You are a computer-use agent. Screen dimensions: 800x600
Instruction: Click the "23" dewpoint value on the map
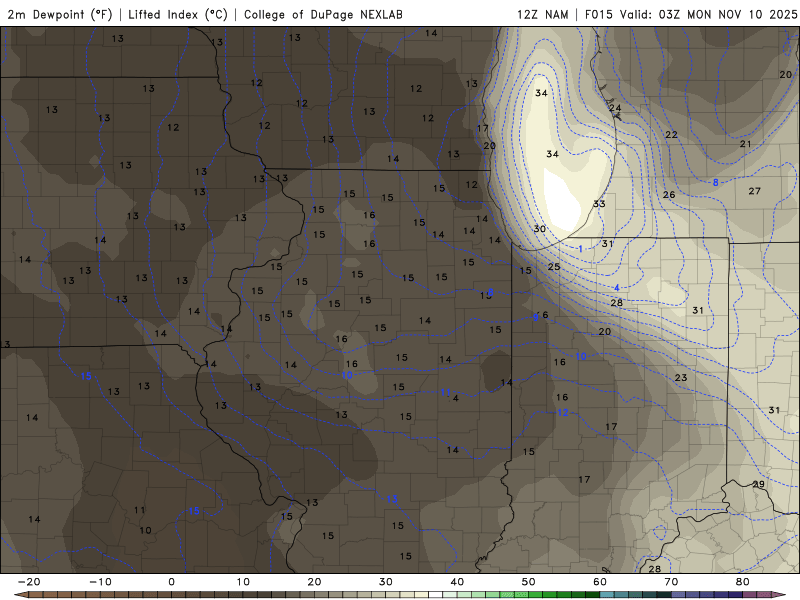[681, 378]
